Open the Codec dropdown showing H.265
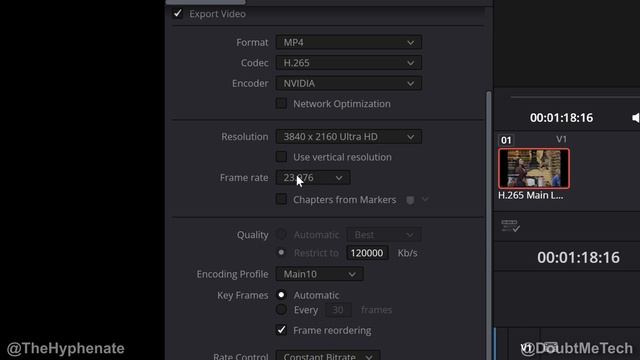This screenshot has width=640, height=360. [349, 63]
